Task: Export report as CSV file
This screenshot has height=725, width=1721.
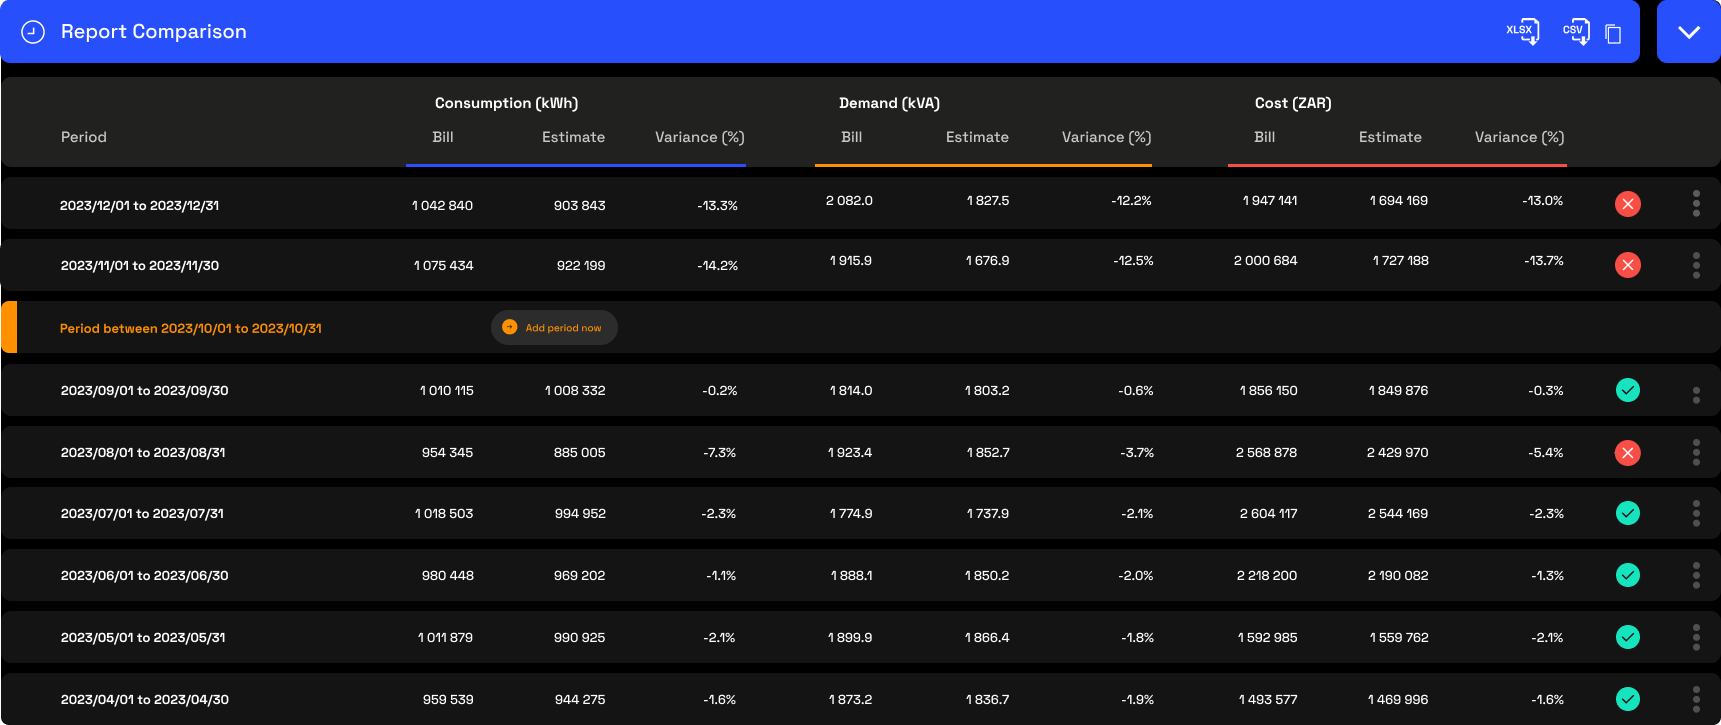Action: coord(1576,32)
